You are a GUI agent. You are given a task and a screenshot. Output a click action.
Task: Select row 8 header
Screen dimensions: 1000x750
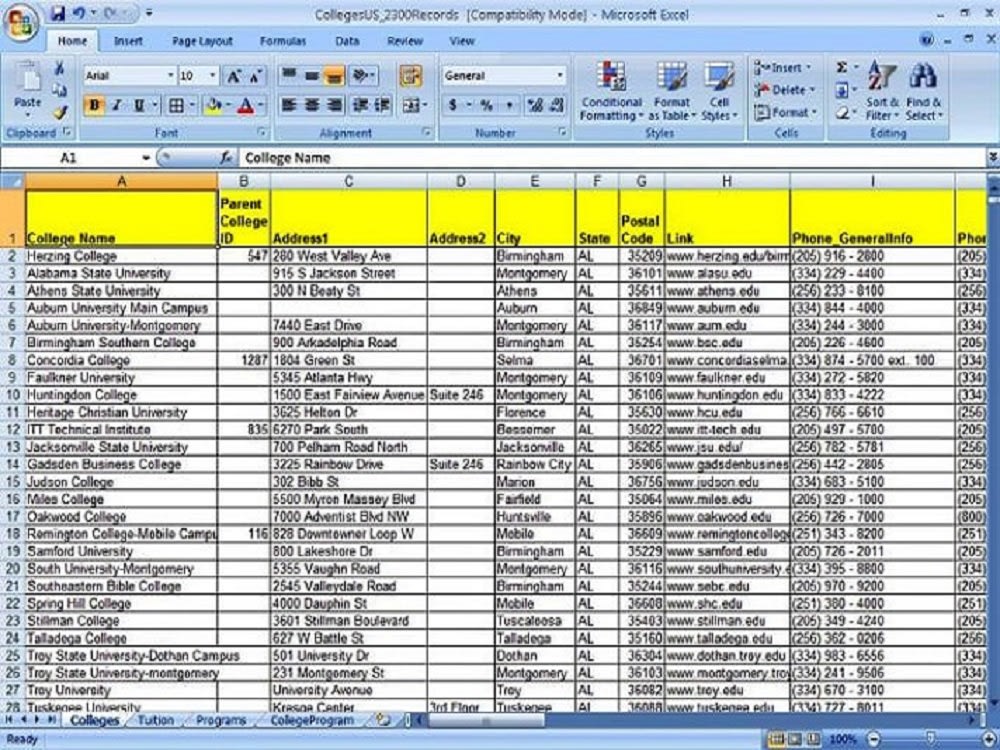coord(11,360)
